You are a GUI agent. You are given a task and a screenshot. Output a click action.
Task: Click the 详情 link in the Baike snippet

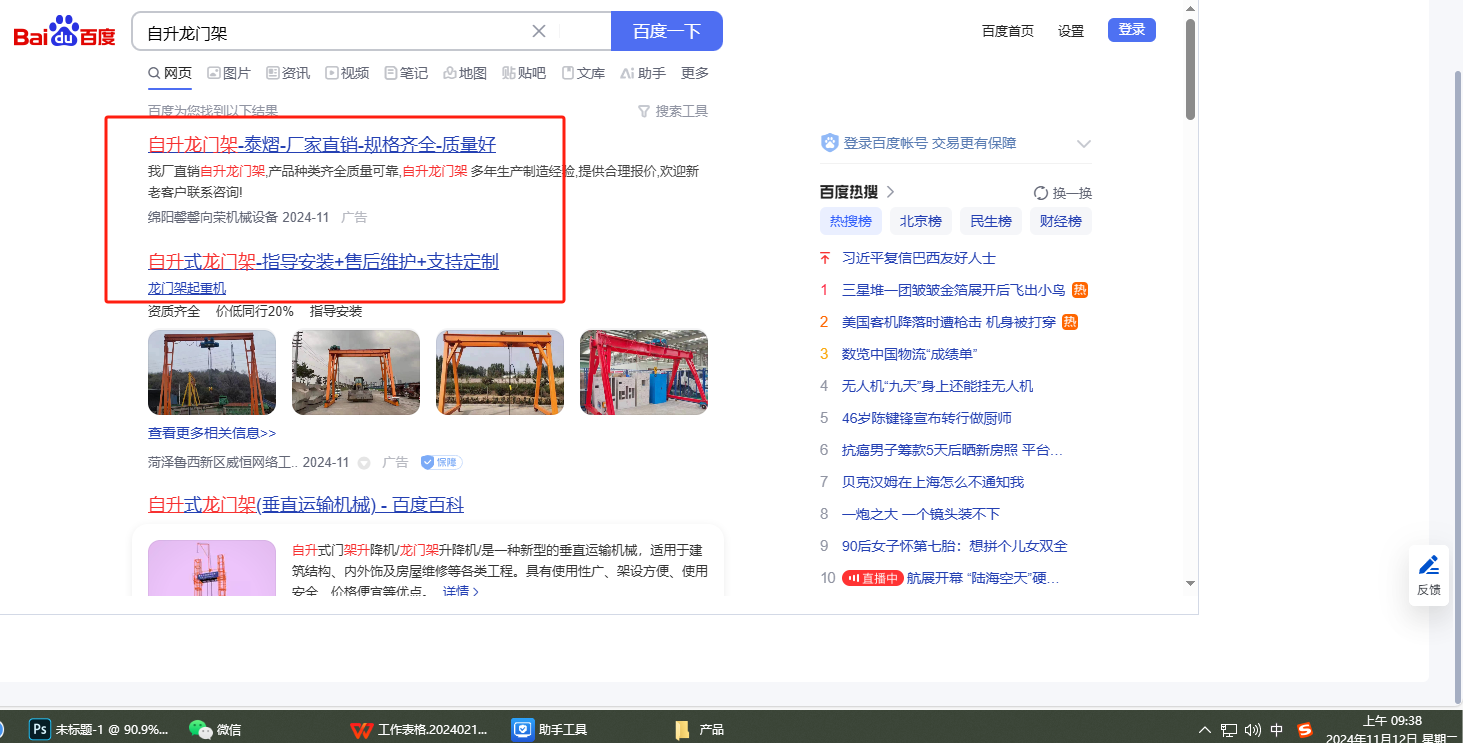tap(461, 592)
